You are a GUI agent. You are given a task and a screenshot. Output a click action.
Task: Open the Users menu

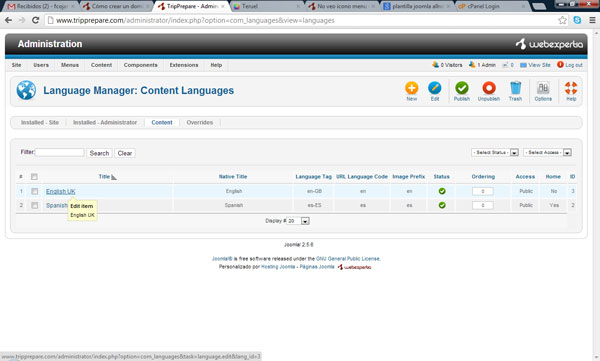[x=41, y=65]
